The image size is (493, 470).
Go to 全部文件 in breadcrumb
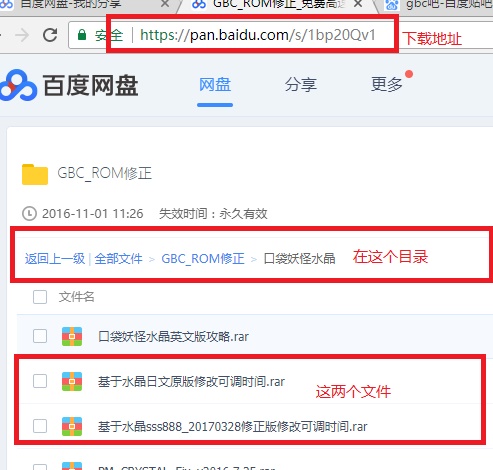pos(118,259)
